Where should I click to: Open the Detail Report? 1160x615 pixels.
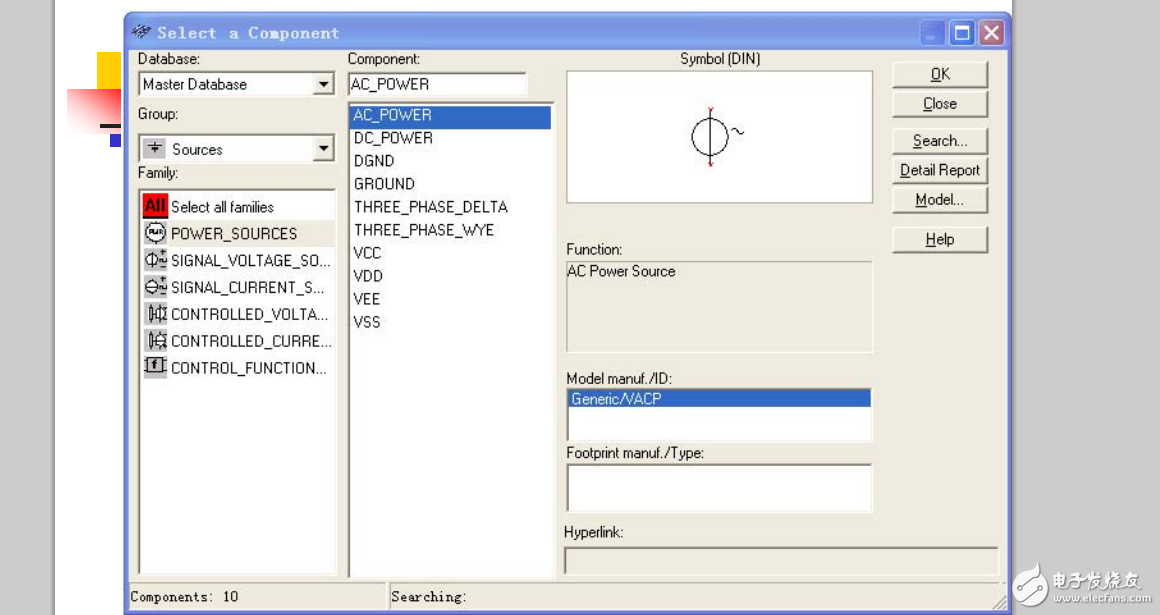pyautogui.click(x=939, y=170)
